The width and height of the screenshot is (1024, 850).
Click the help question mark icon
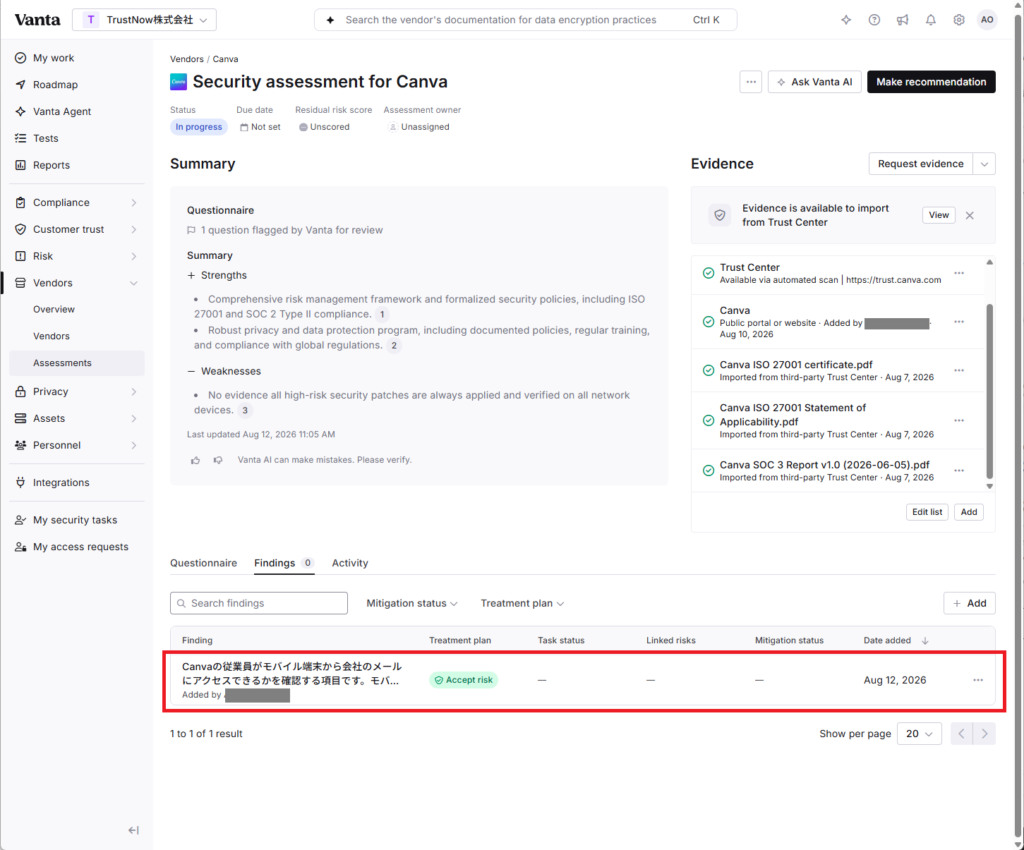coord(874,20)
